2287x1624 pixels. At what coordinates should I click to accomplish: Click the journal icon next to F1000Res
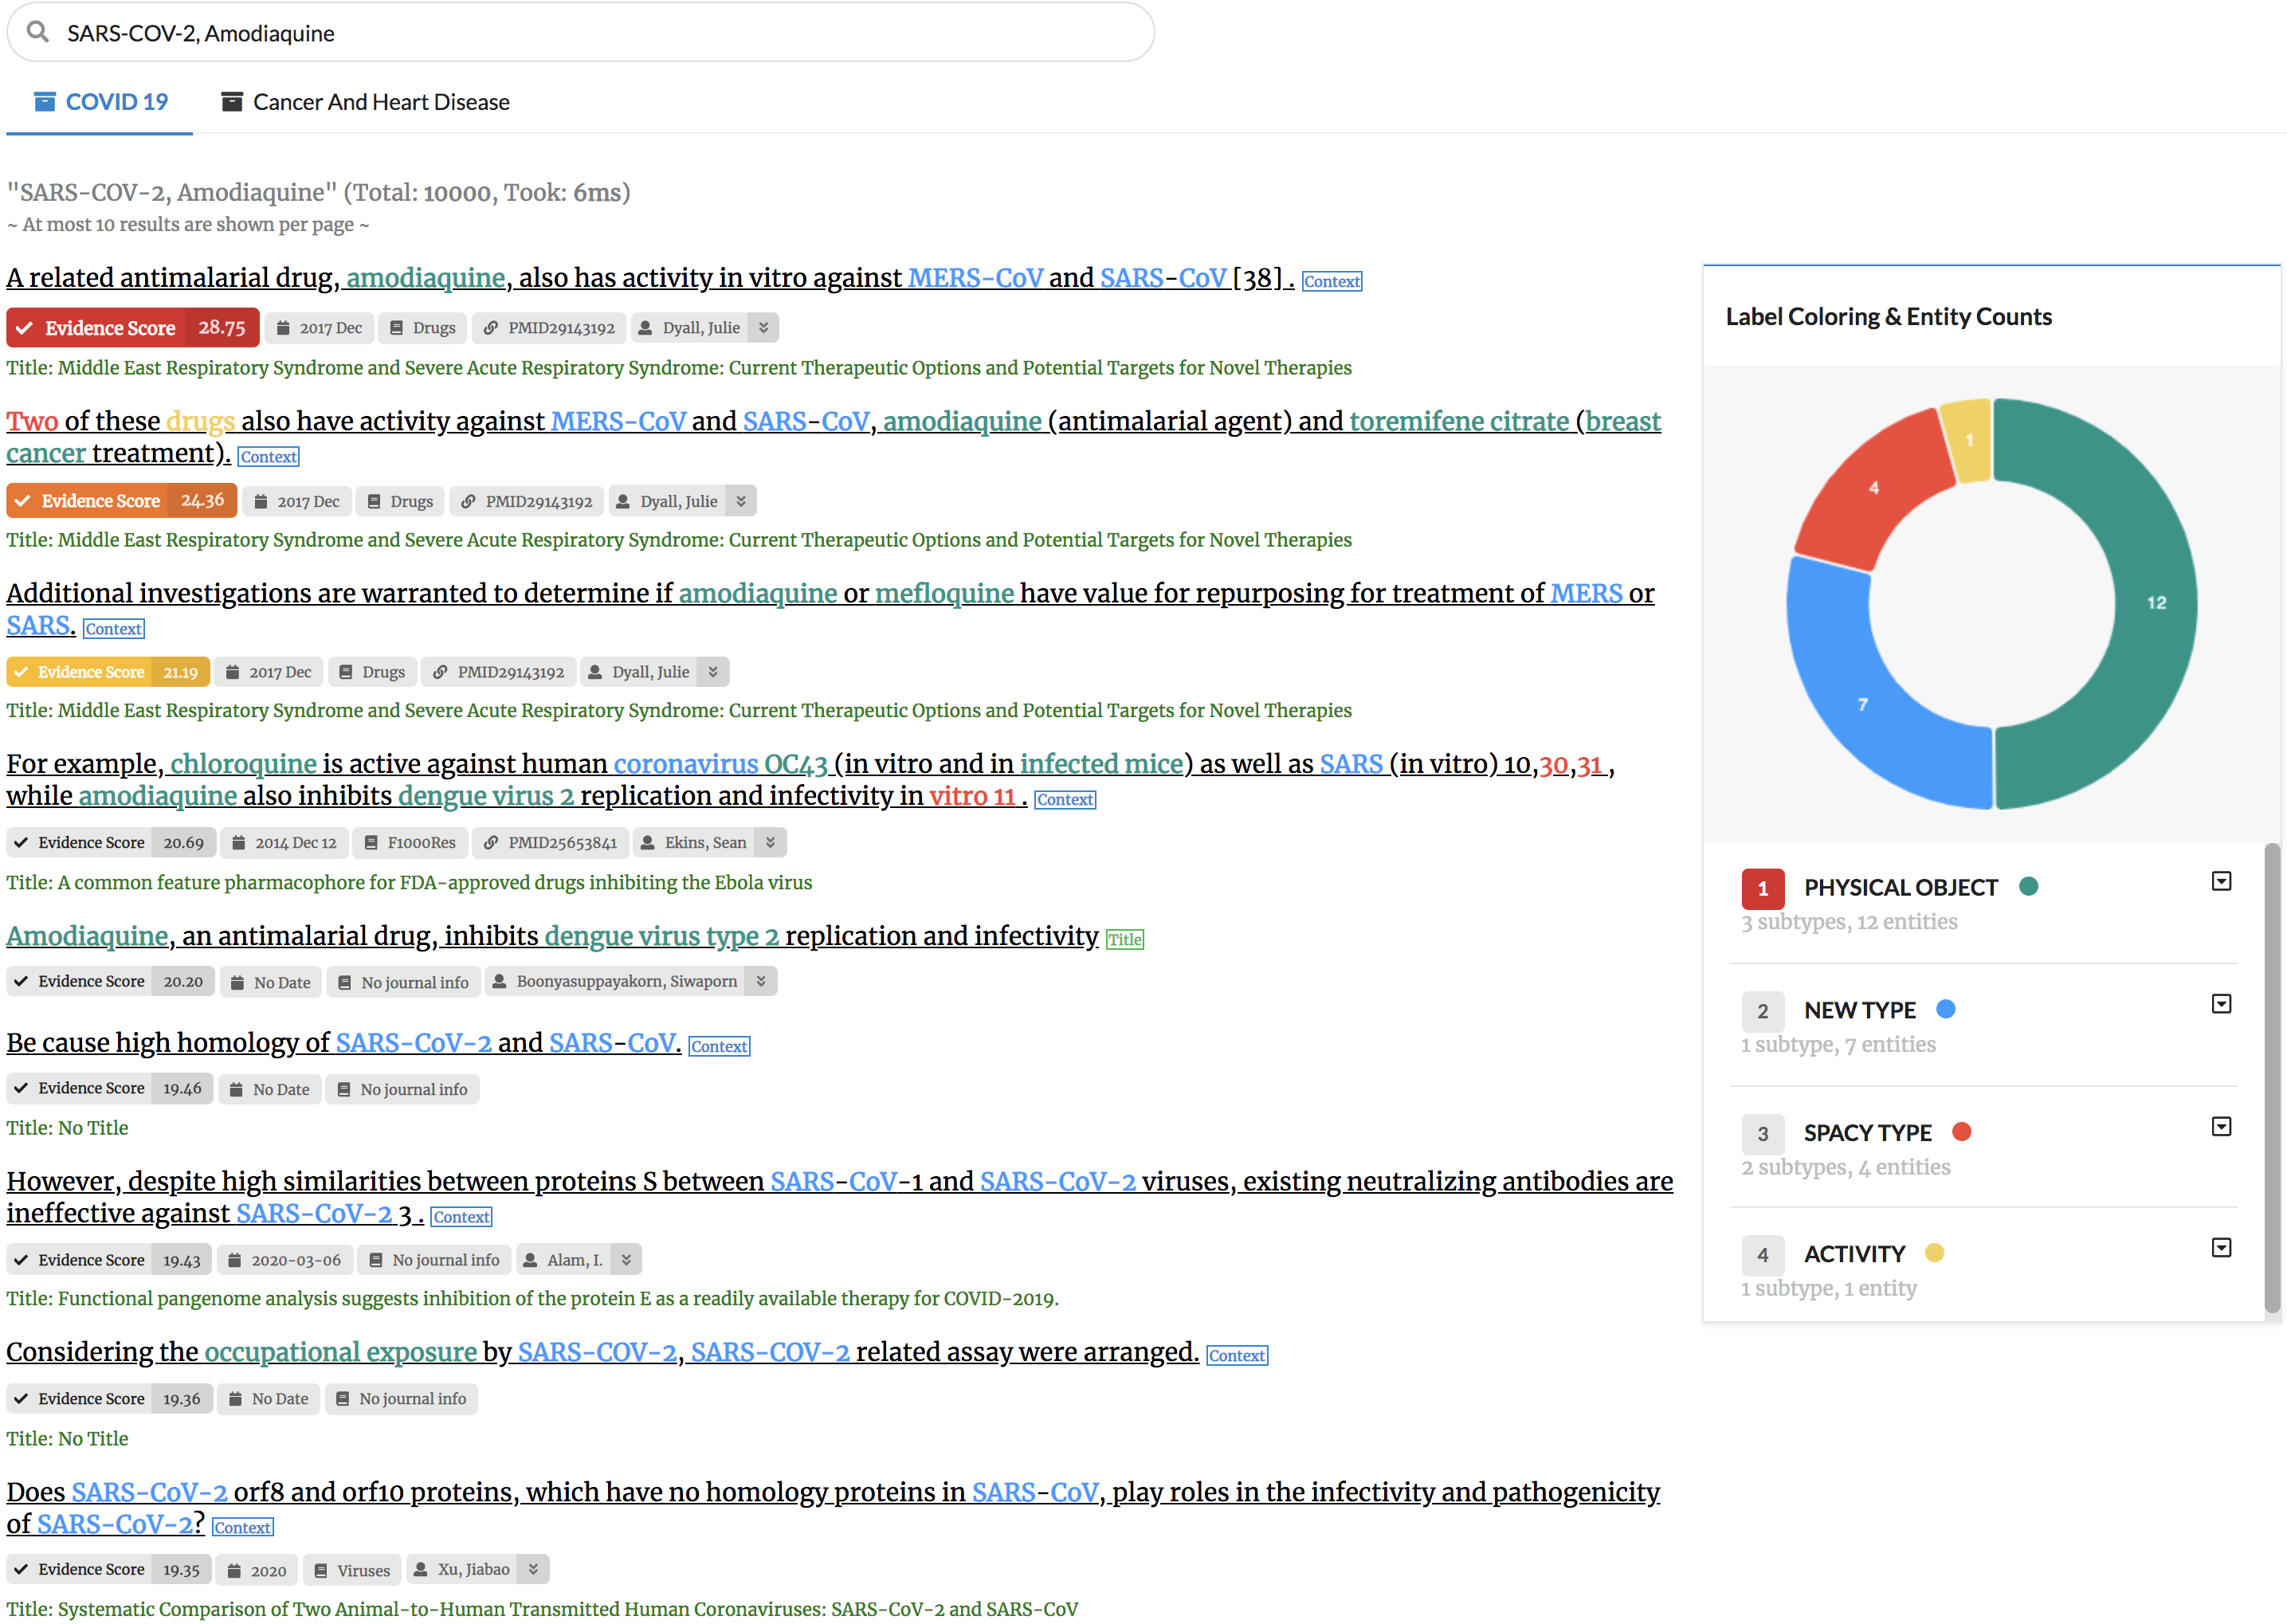tap(371, 843)
